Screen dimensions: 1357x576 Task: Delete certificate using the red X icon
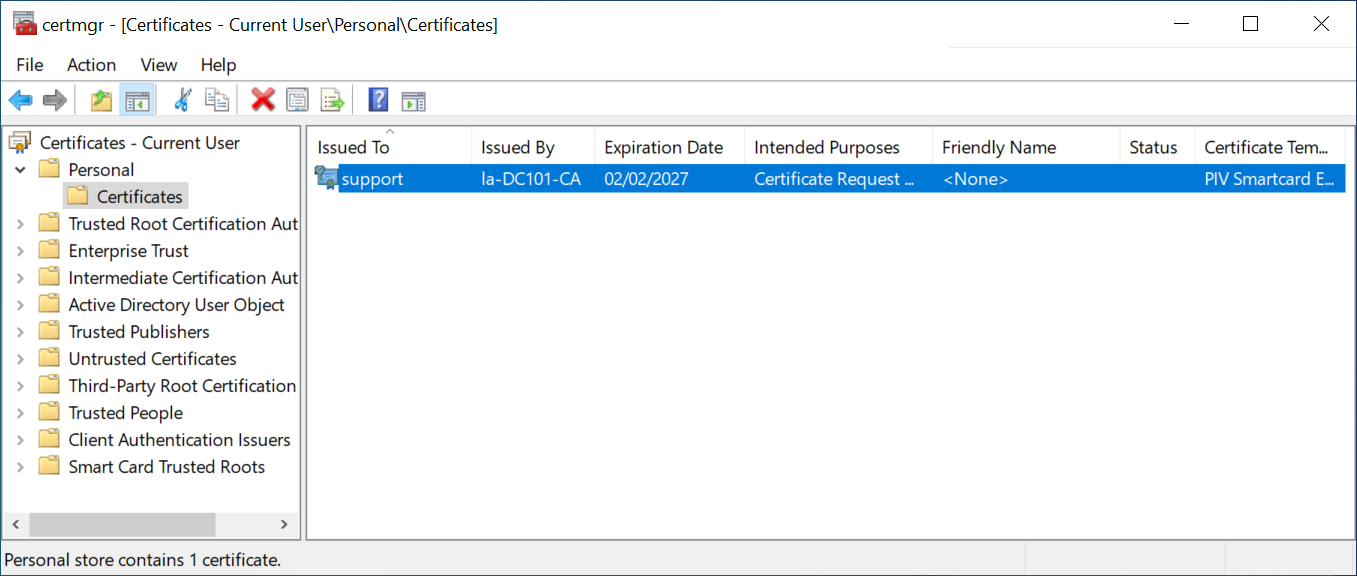coord(263,100)
